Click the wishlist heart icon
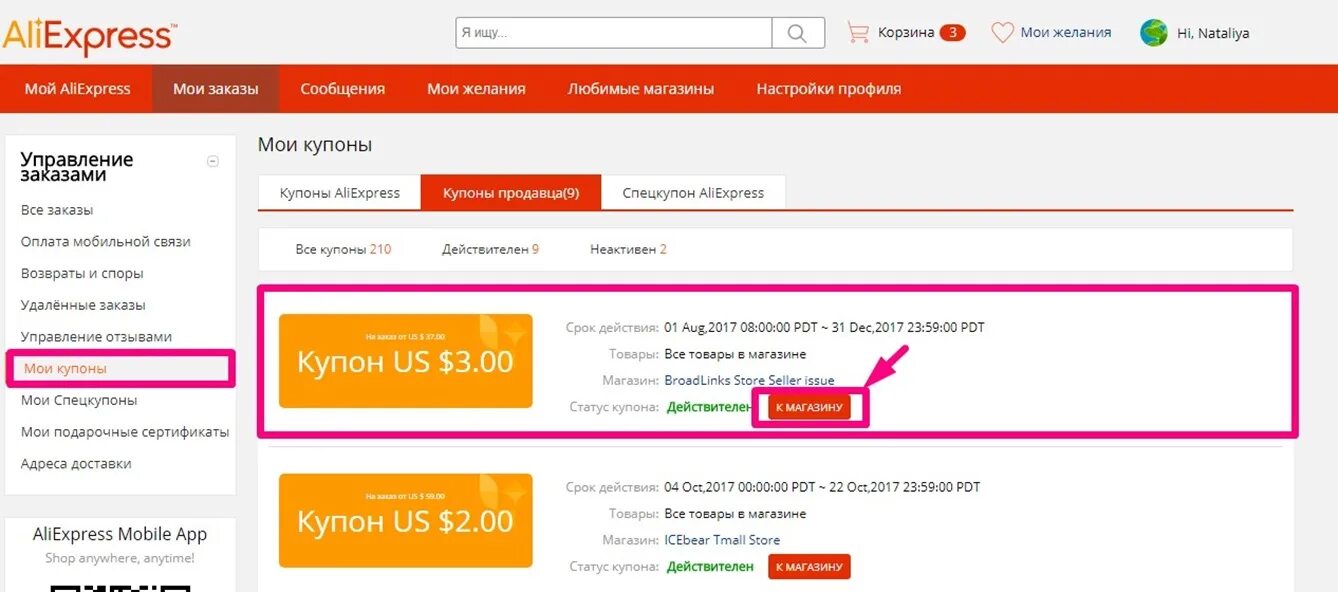Viewport: 1338px width, 592px height. pyautogui.click(x=1002, y=33)
